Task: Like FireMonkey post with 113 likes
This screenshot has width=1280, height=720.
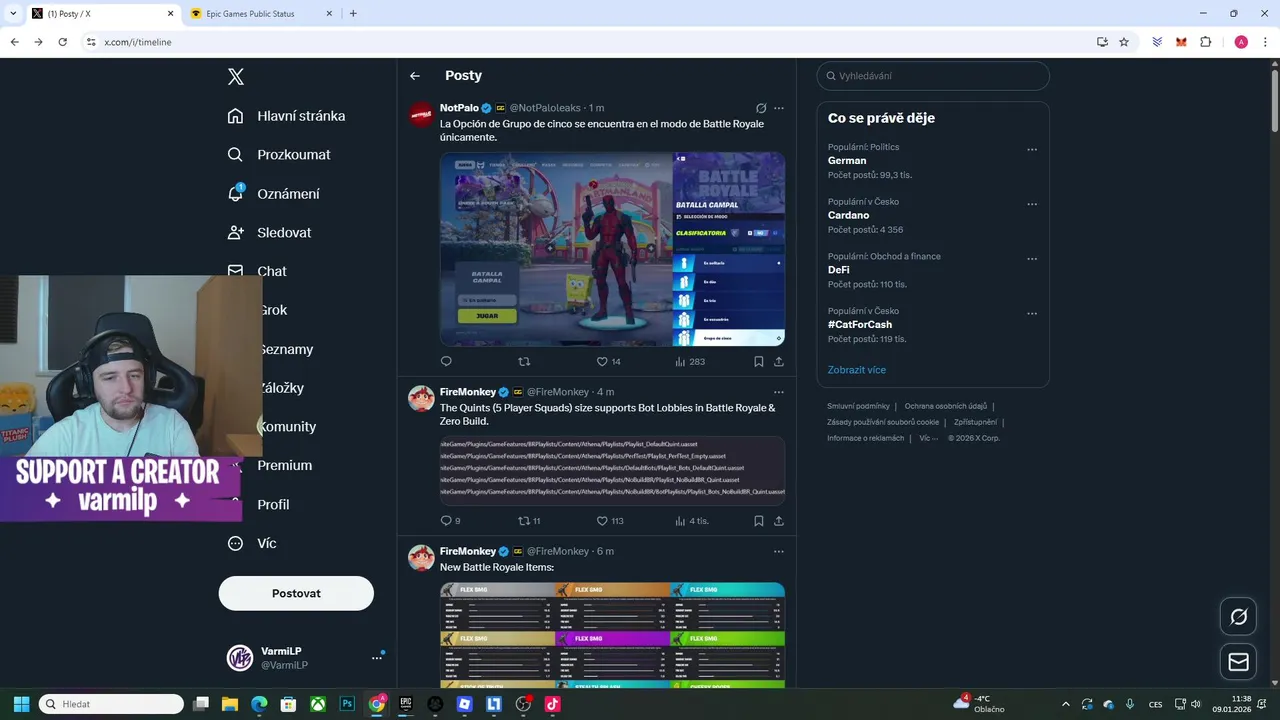Action: coord(610,521)
